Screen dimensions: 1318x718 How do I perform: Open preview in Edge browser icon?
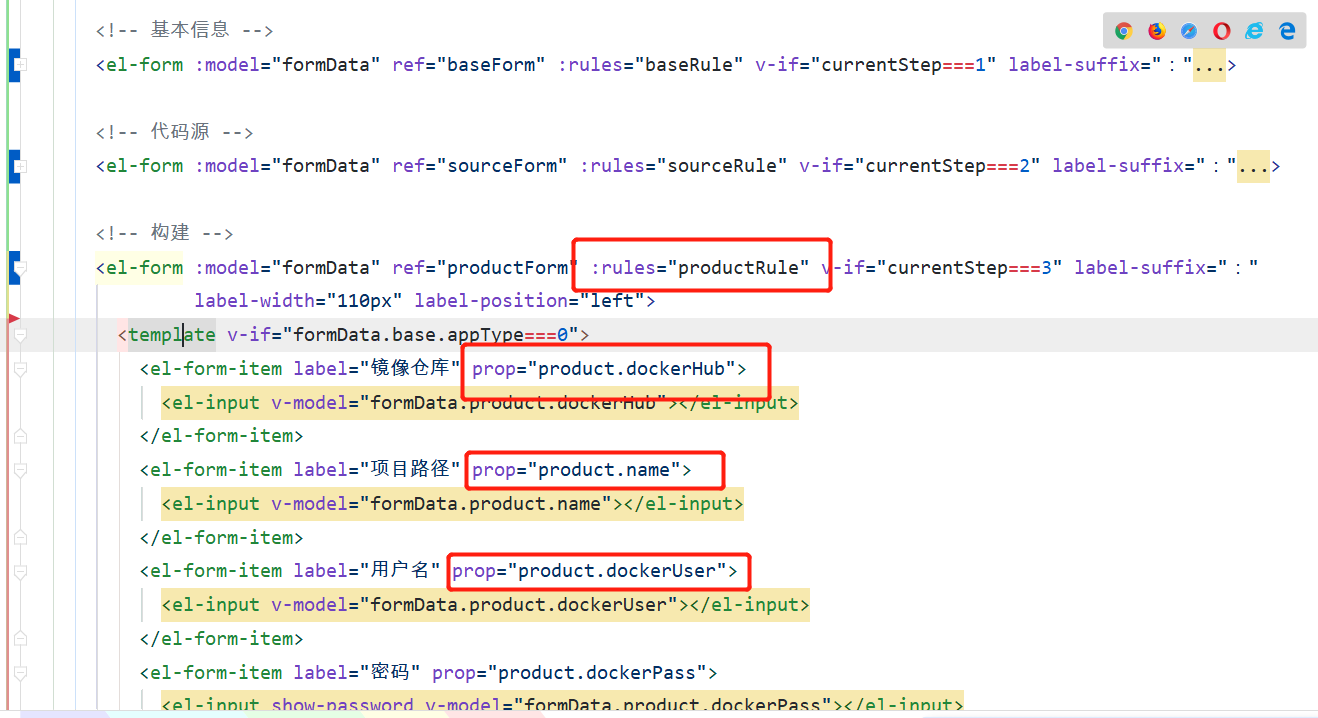pos(1287,31)
